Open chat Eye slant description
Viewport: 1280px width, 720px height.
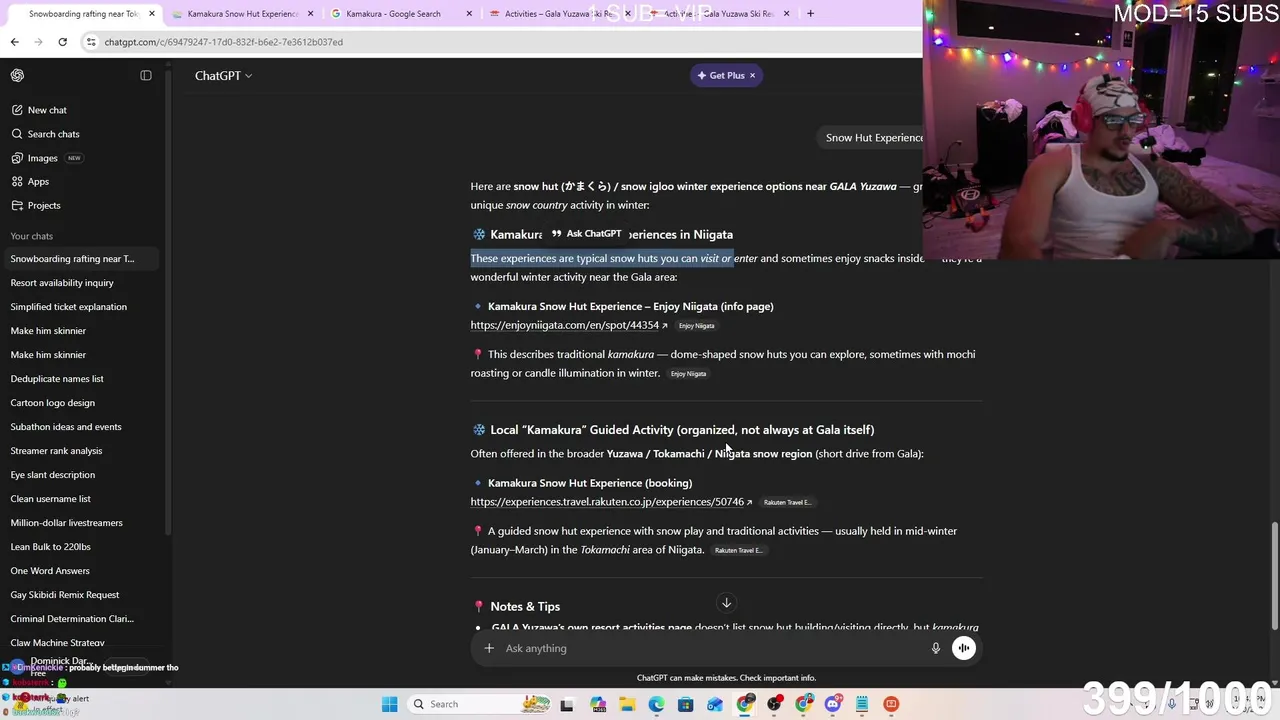[x=81, y=475]
